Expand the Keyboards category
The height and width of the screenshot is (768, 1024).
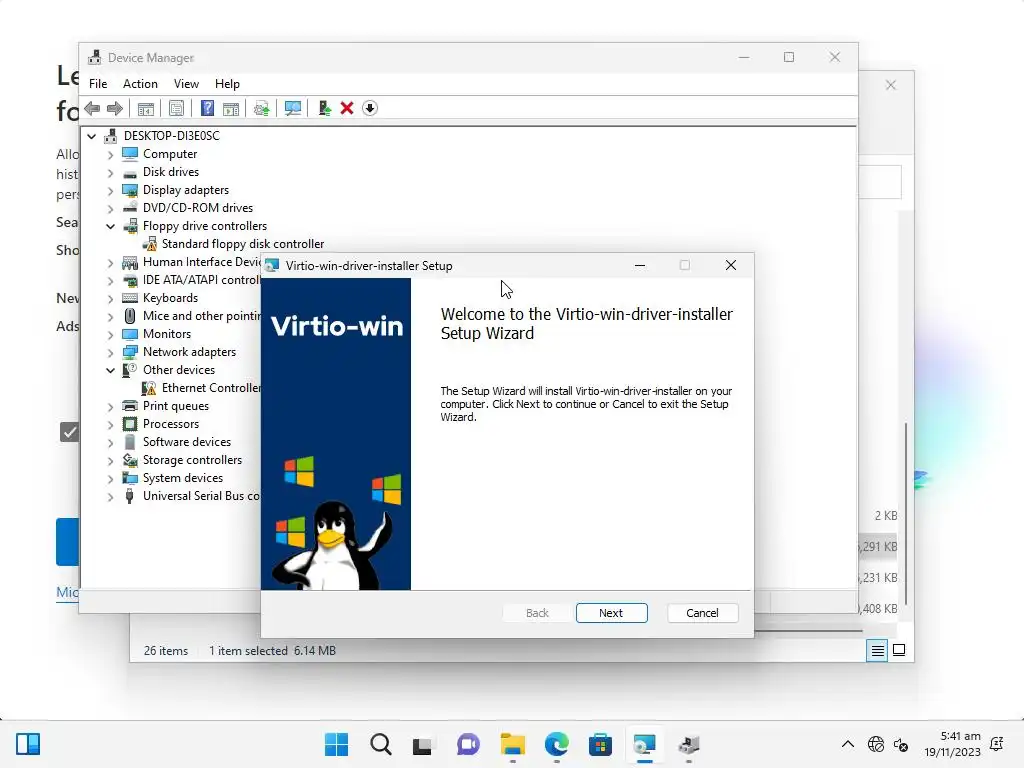(110, 299)
